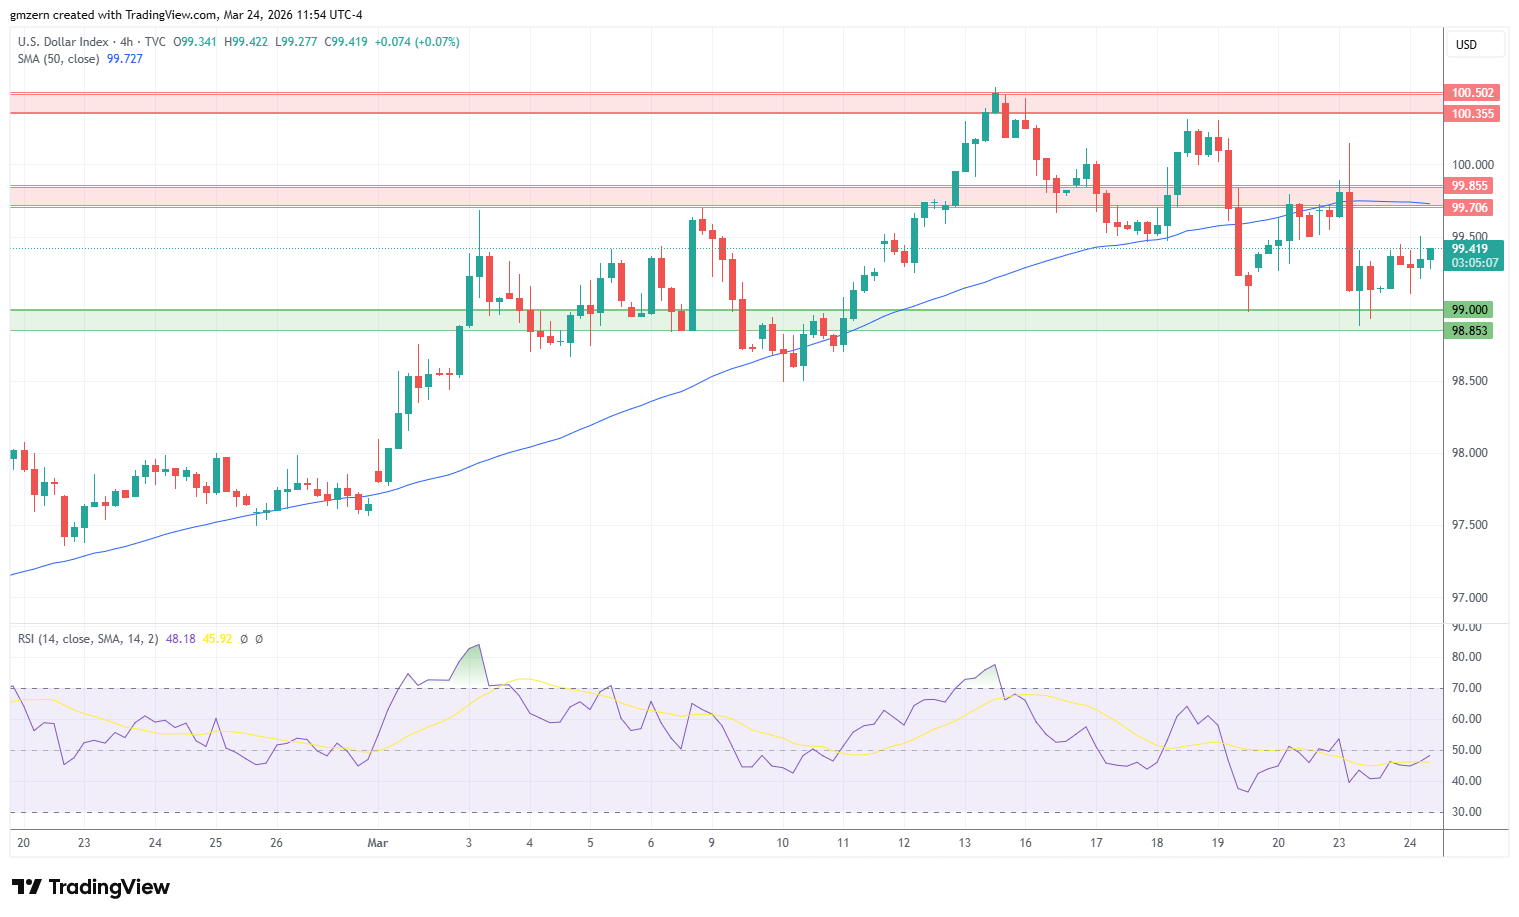Click the open value O99.341
Viewport: 1519px width, 917px height.
coord(195,42)
